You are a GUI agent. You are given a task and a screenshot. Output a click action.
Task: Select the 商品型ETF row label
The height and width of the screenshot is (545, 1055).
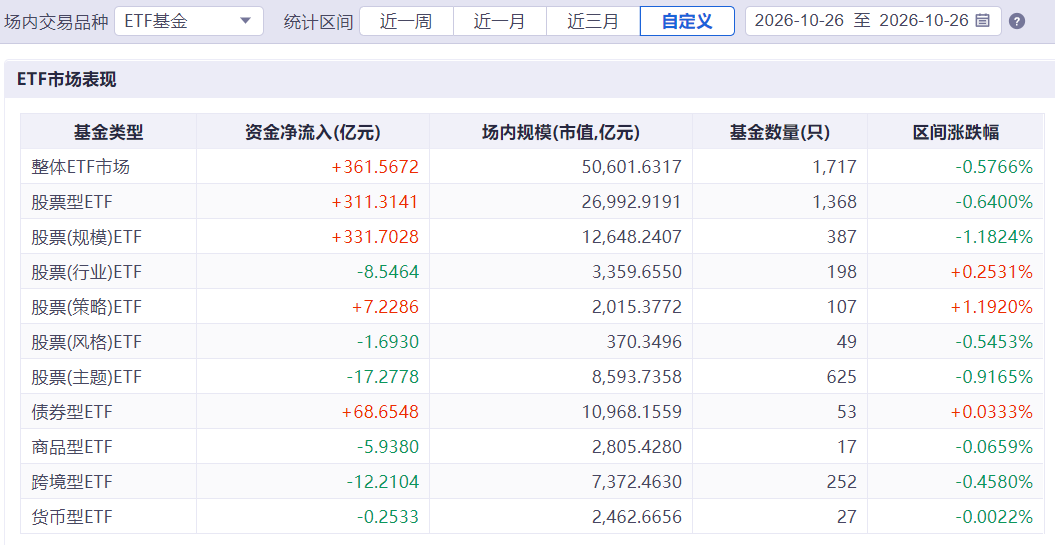pyautogui.click(x=72, y=447)
